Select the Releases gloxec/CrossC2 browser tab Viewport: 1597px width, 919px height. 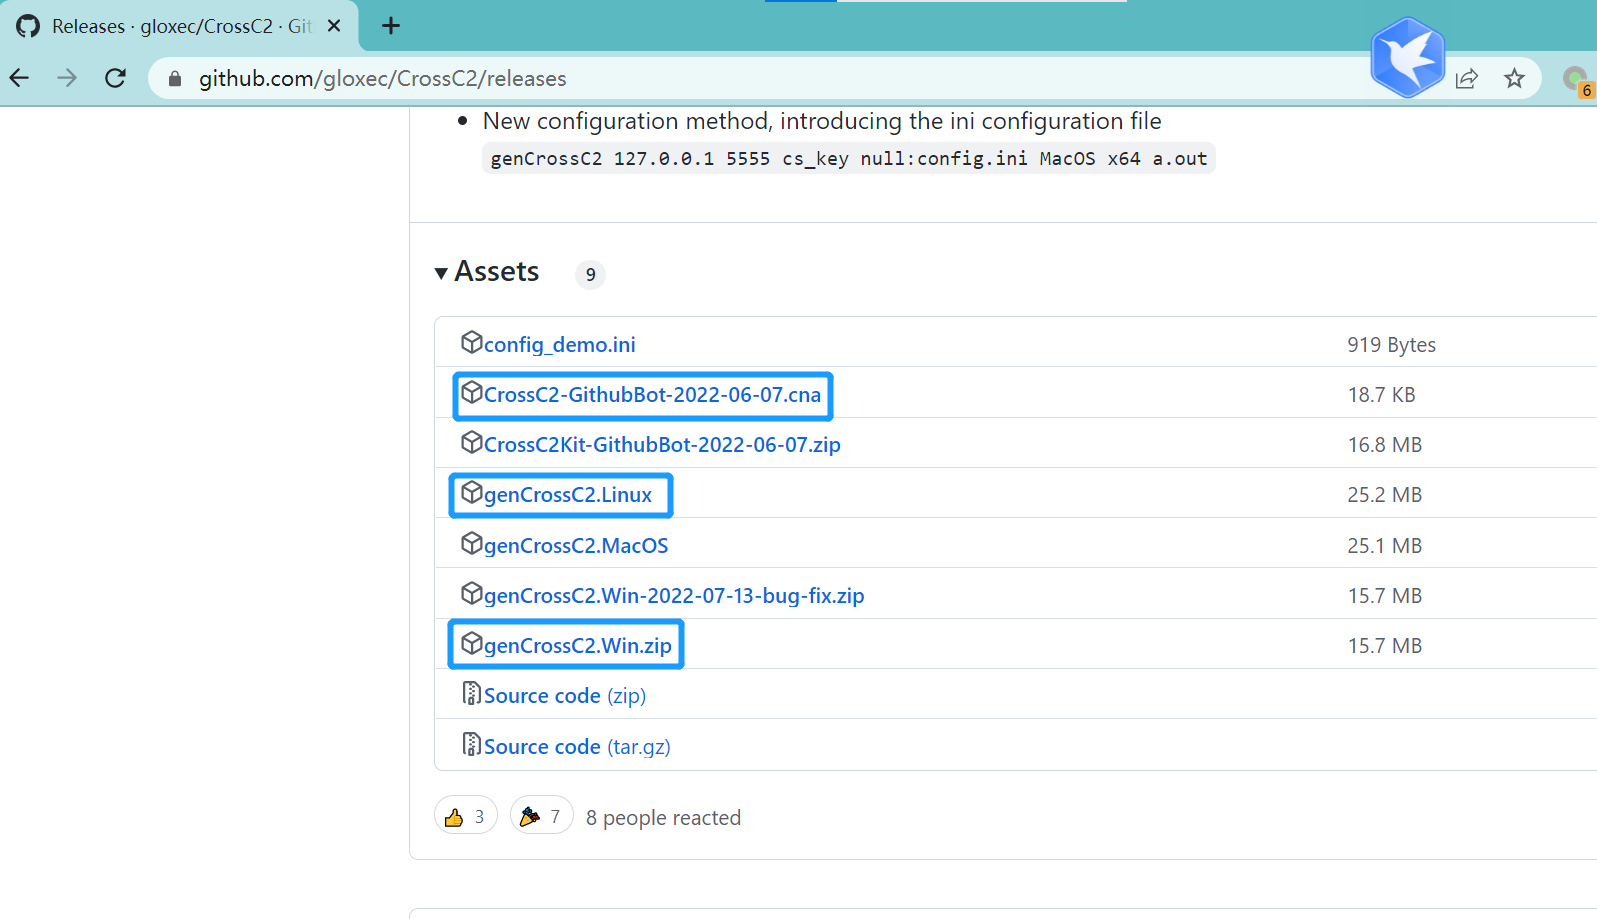point(180,26)
